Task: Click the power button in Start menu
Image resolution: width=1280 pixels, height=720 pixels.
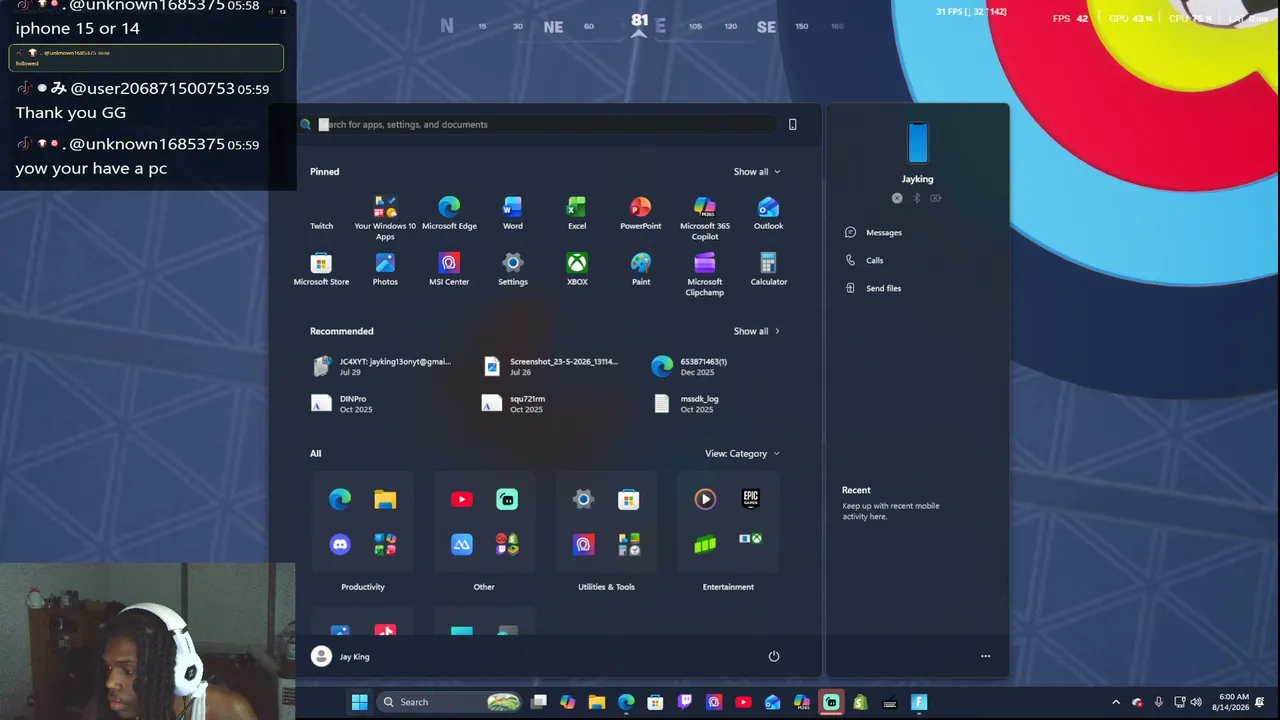Action: [774, 657]
